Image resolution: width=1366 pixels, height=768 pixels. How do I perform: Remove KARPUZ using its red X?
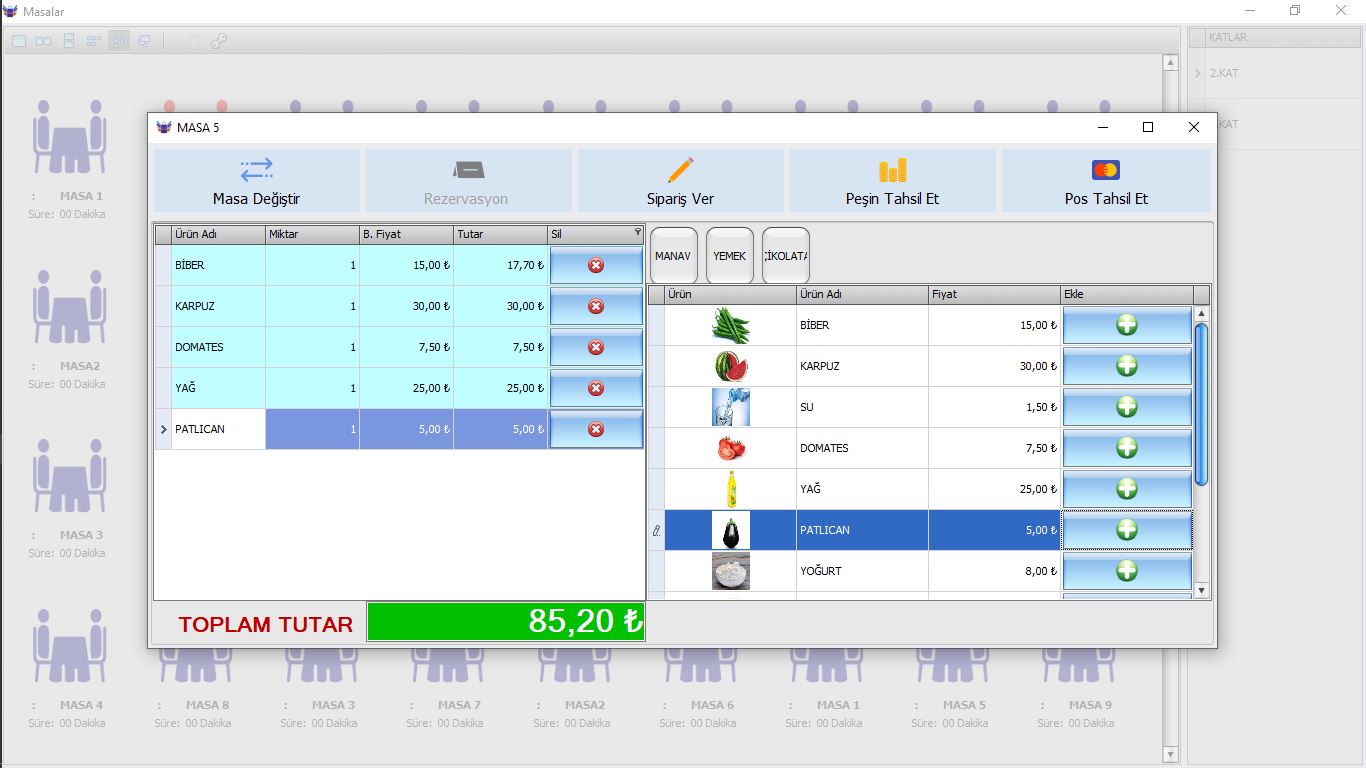click(596, 307)
